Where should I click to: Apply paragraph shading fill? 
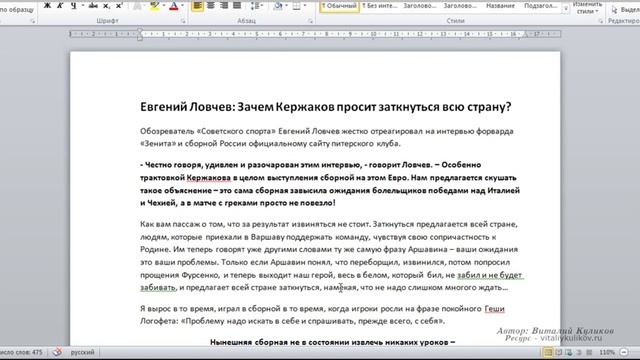(278, 5)
